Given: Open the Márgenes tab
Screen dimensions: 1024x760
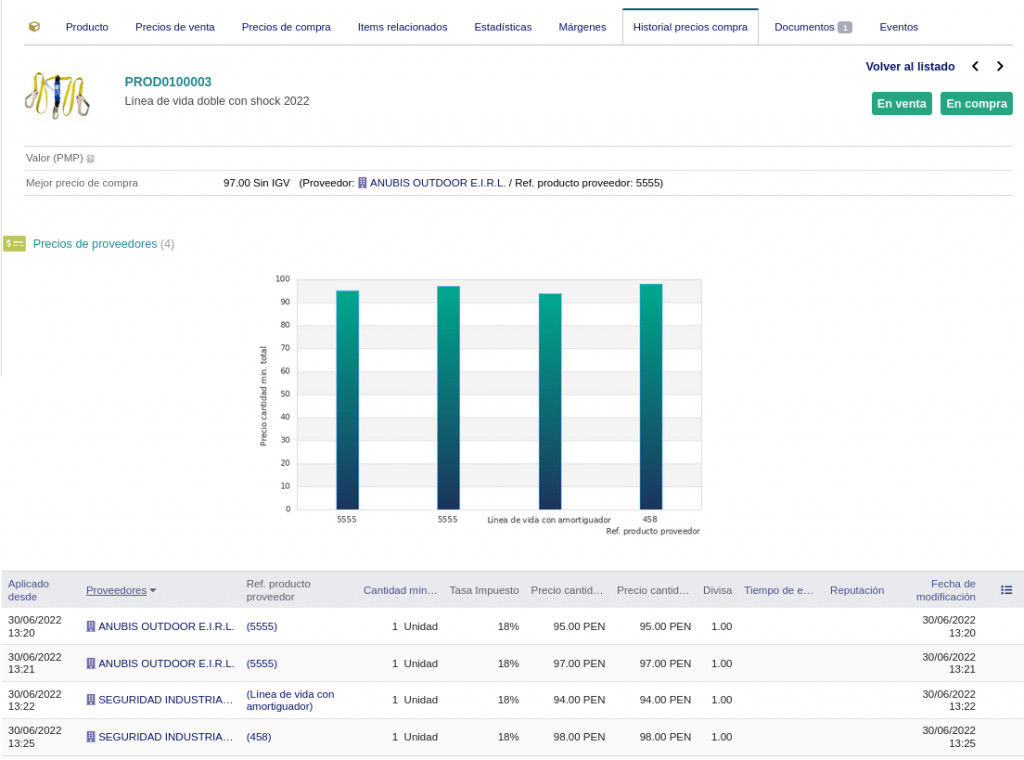Looking at the screenshot, I should [582, 27].
